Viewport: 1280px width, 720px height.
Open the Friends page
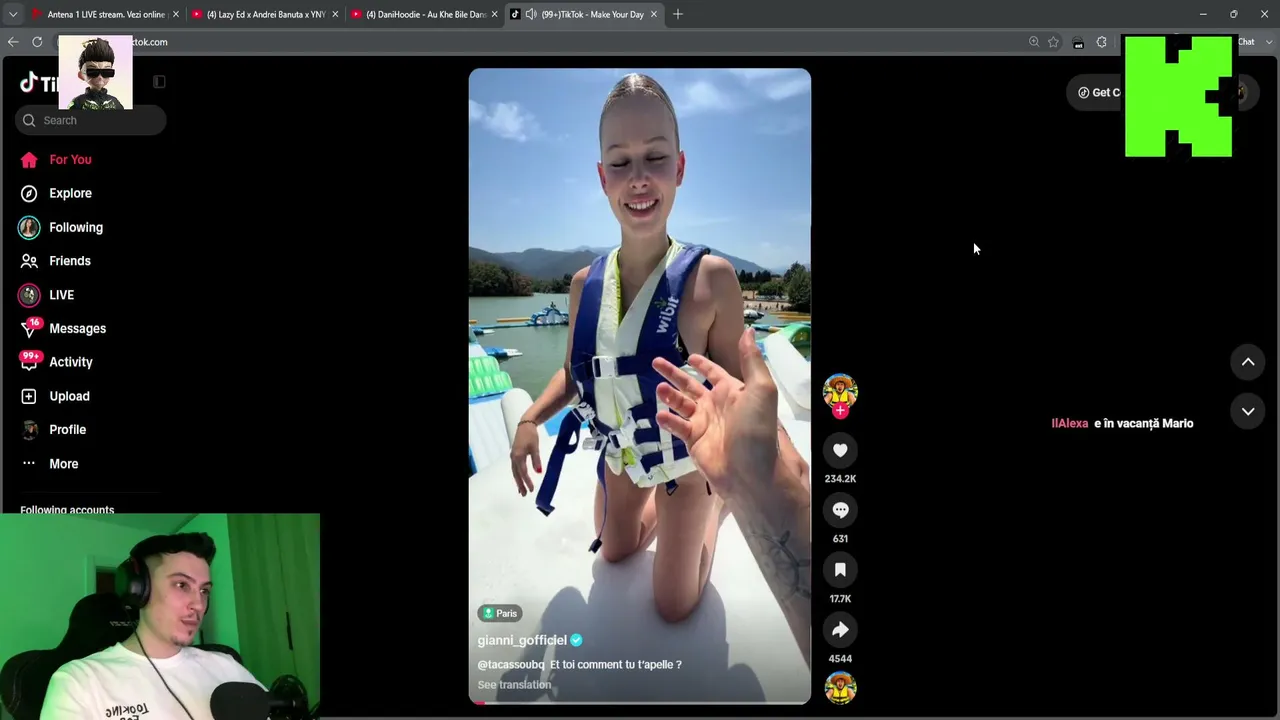point(56,261)
